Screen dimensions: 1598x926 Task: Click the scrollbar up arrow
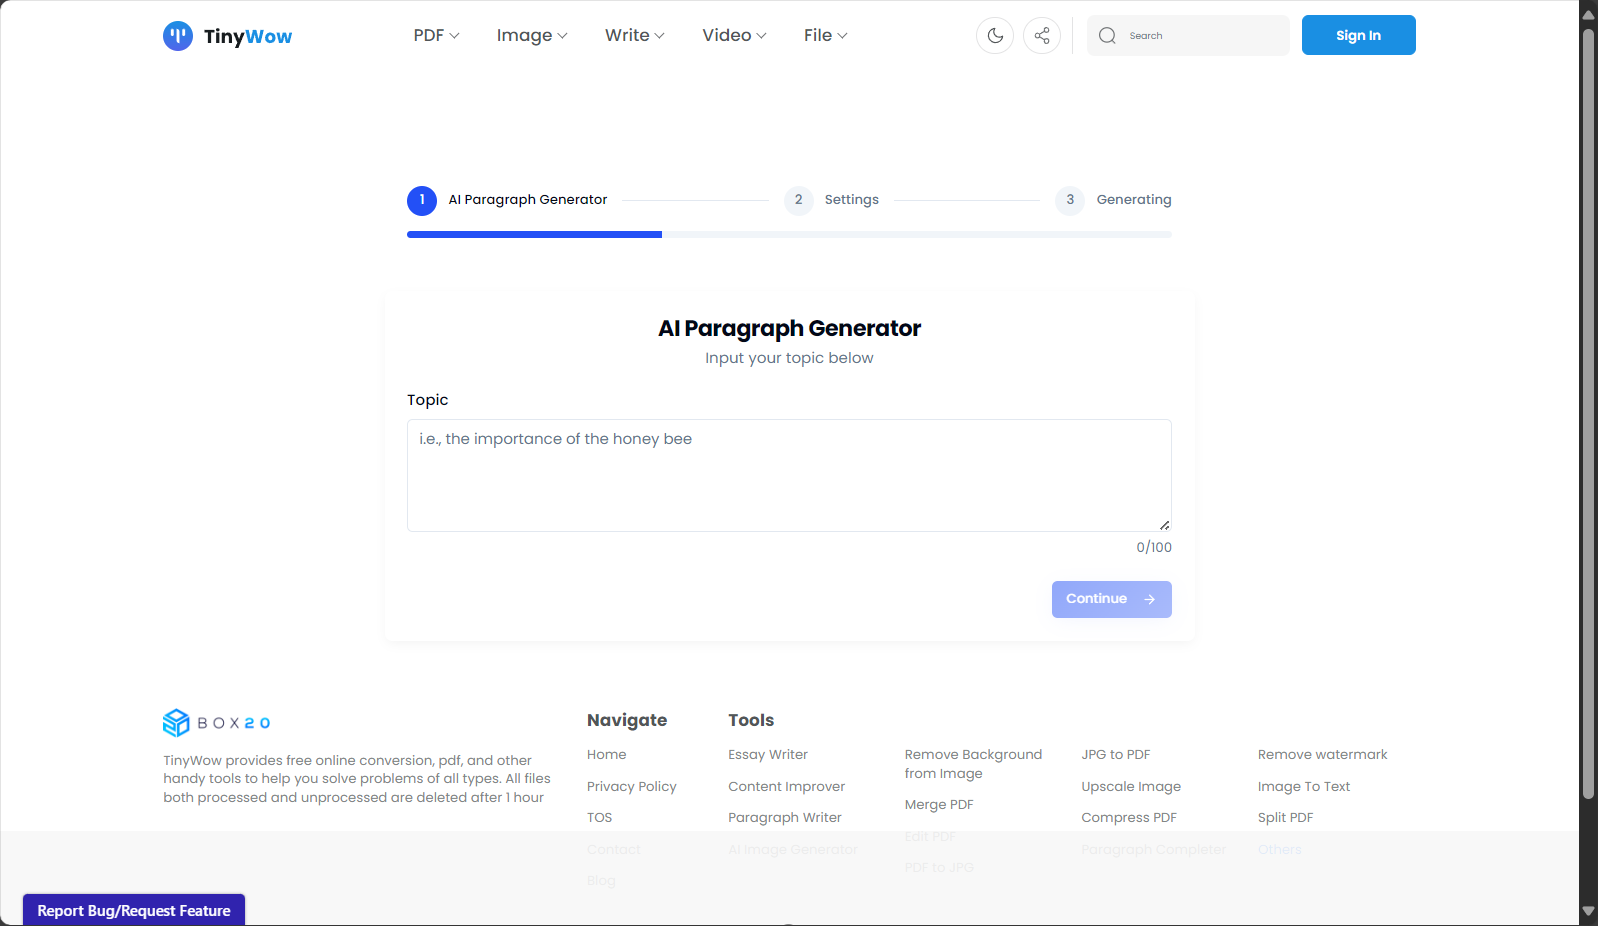click(1588, 14)
